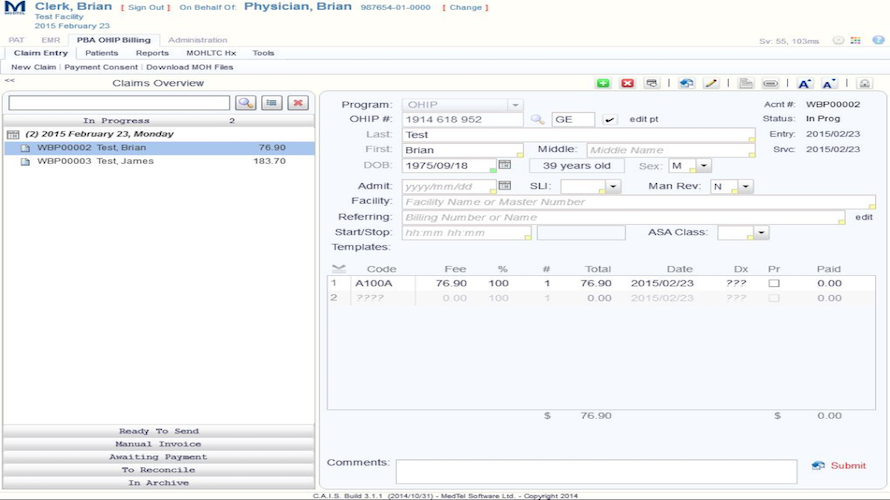Click the search magnifier button in Claims Overview
The width and height of the screenshot is (890, 500).
point(246,103)
